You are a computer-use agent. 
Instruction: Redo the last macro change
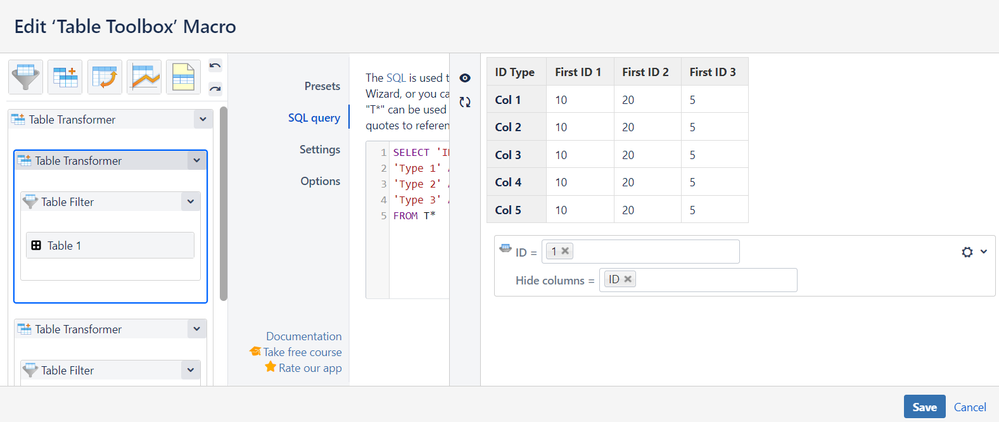pos(215,88)
